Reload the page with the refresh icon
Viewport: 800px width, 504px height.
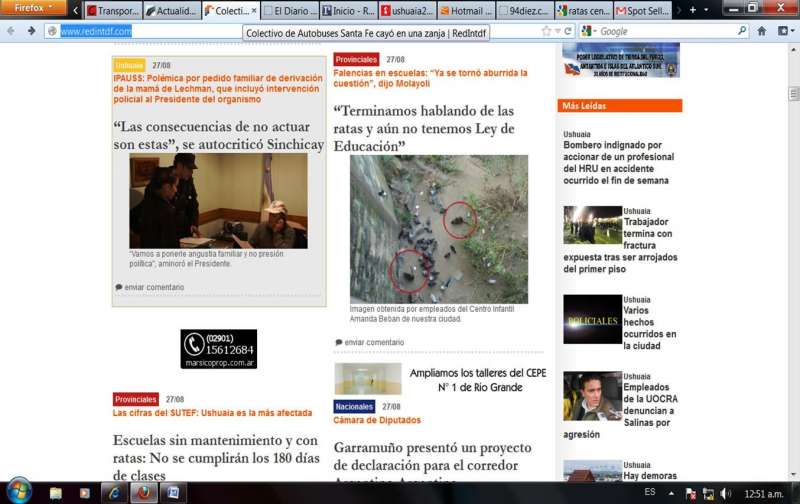(567, 31)
